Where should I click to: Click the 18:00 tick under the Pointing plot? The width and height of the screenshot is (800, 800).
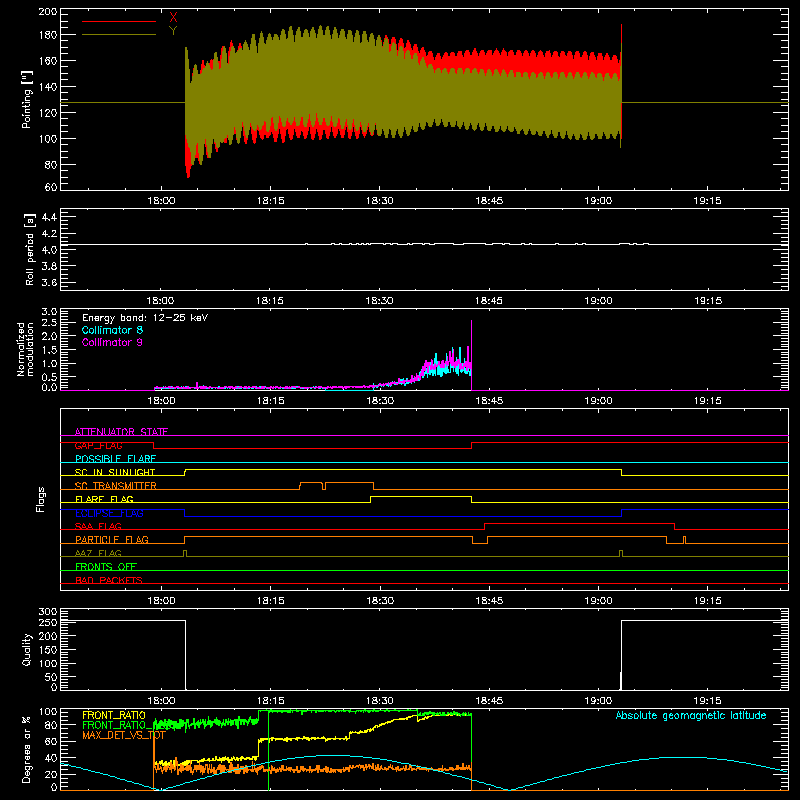click(x=161, y=201)
